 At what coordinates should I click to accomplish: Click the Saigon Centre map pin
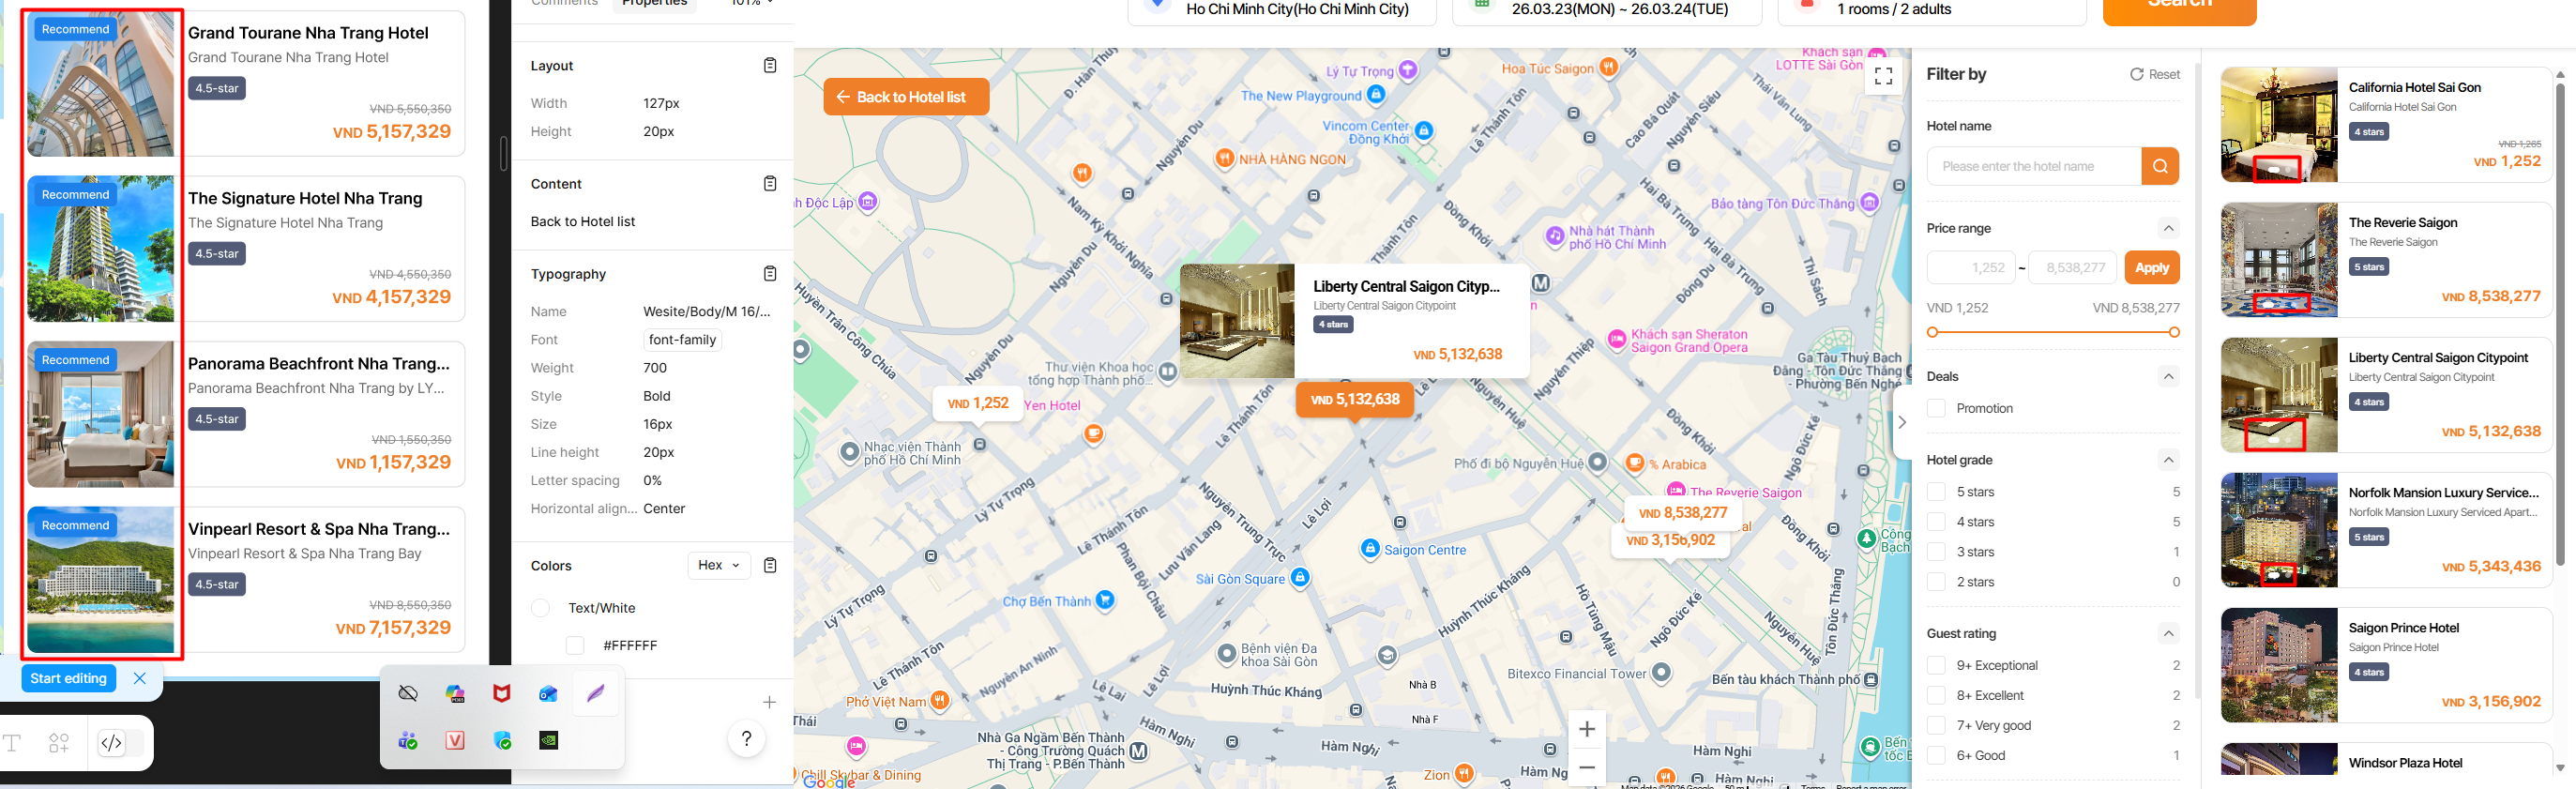pos(1370,548)
